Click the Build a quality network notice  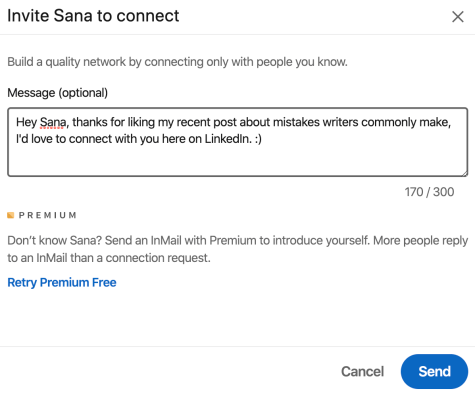tap(177, 62)
